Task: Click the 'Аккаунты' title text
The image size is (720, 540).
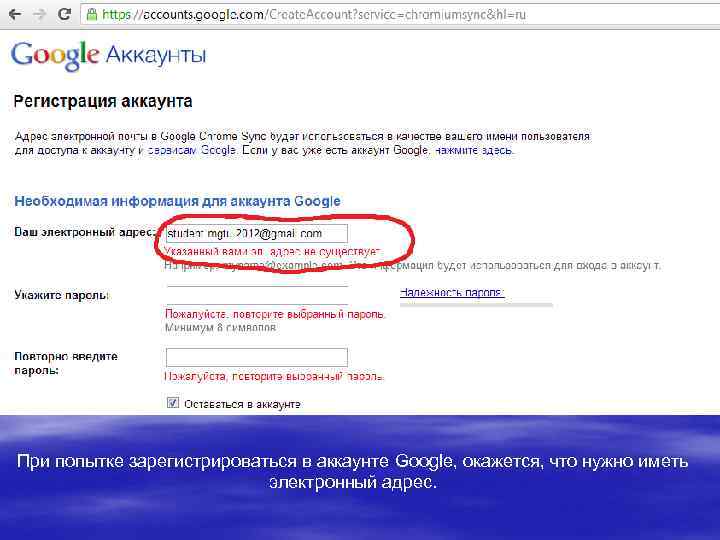Action: point(156,55)
